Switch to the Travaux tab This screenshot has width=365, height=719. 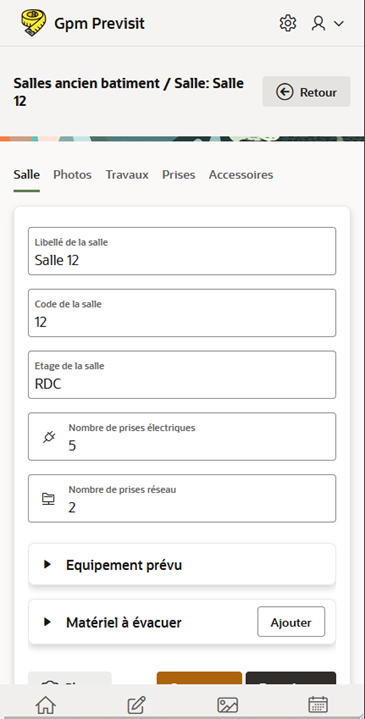[x=127, y=175]
